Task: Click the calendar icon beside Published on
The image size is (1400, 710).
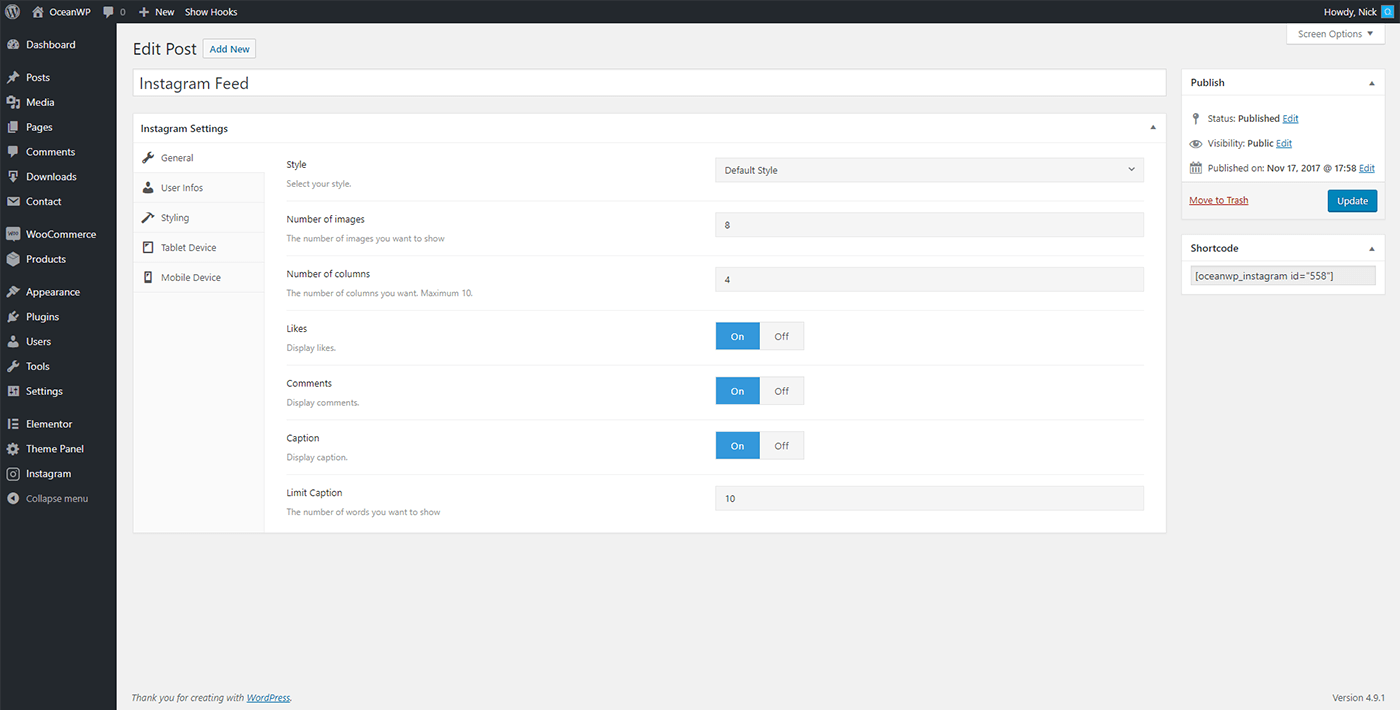Action: [x=1196, y=168]
